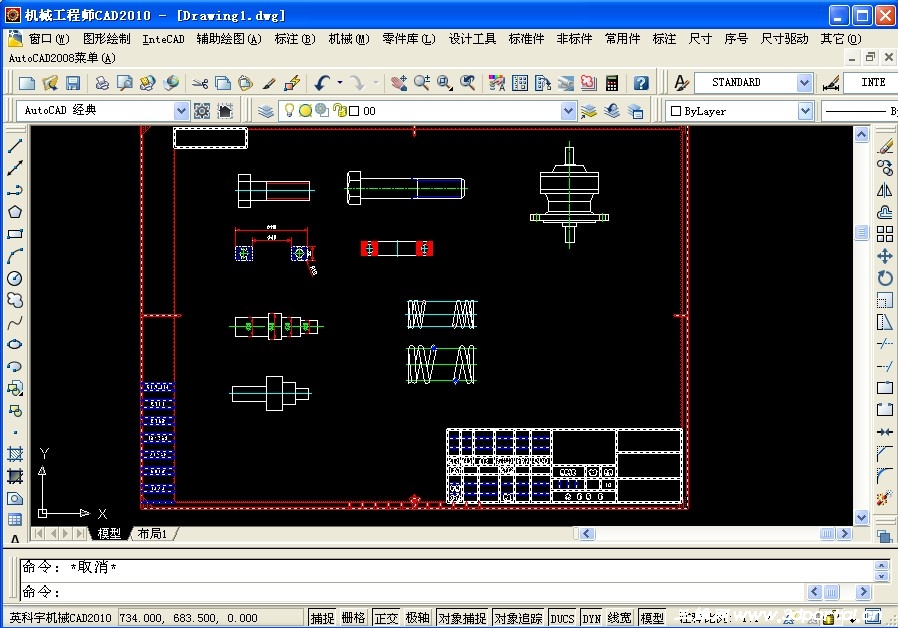This screenshot has height=628, width=898.
Task: Select the Array tool
Action: click(885, 234)
